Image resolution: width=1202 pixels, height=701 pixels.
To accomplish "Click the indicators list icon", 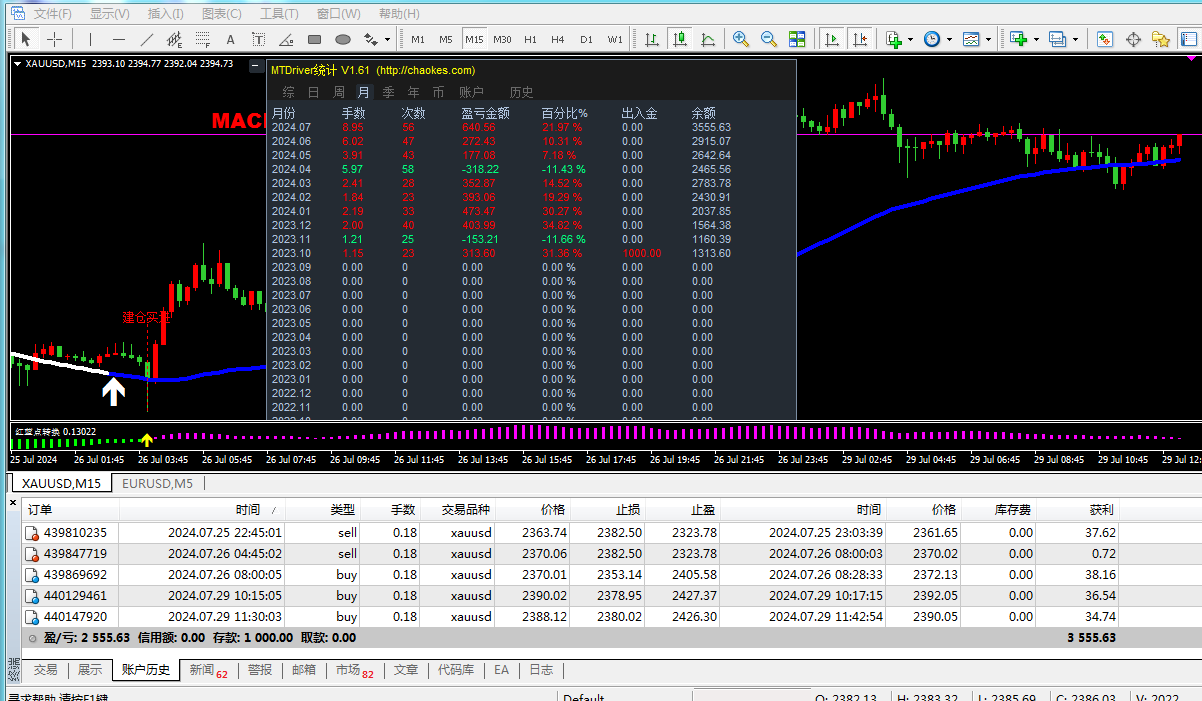I will click(894, 39).
